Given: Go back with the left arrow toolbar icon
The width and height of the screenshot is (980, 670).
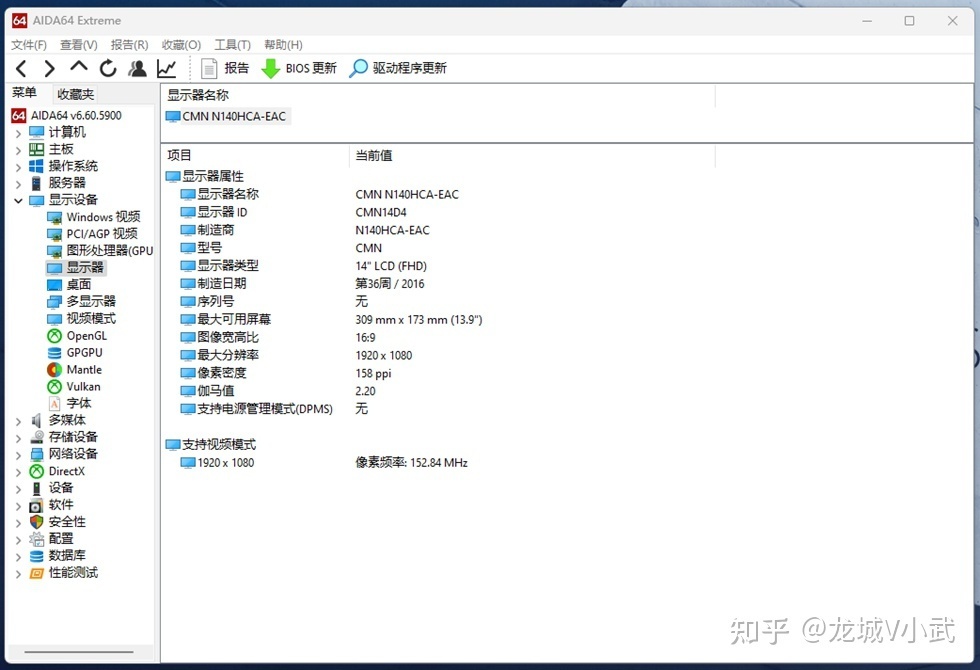Looking at the screenshot, I should click(x=21, y=68).
